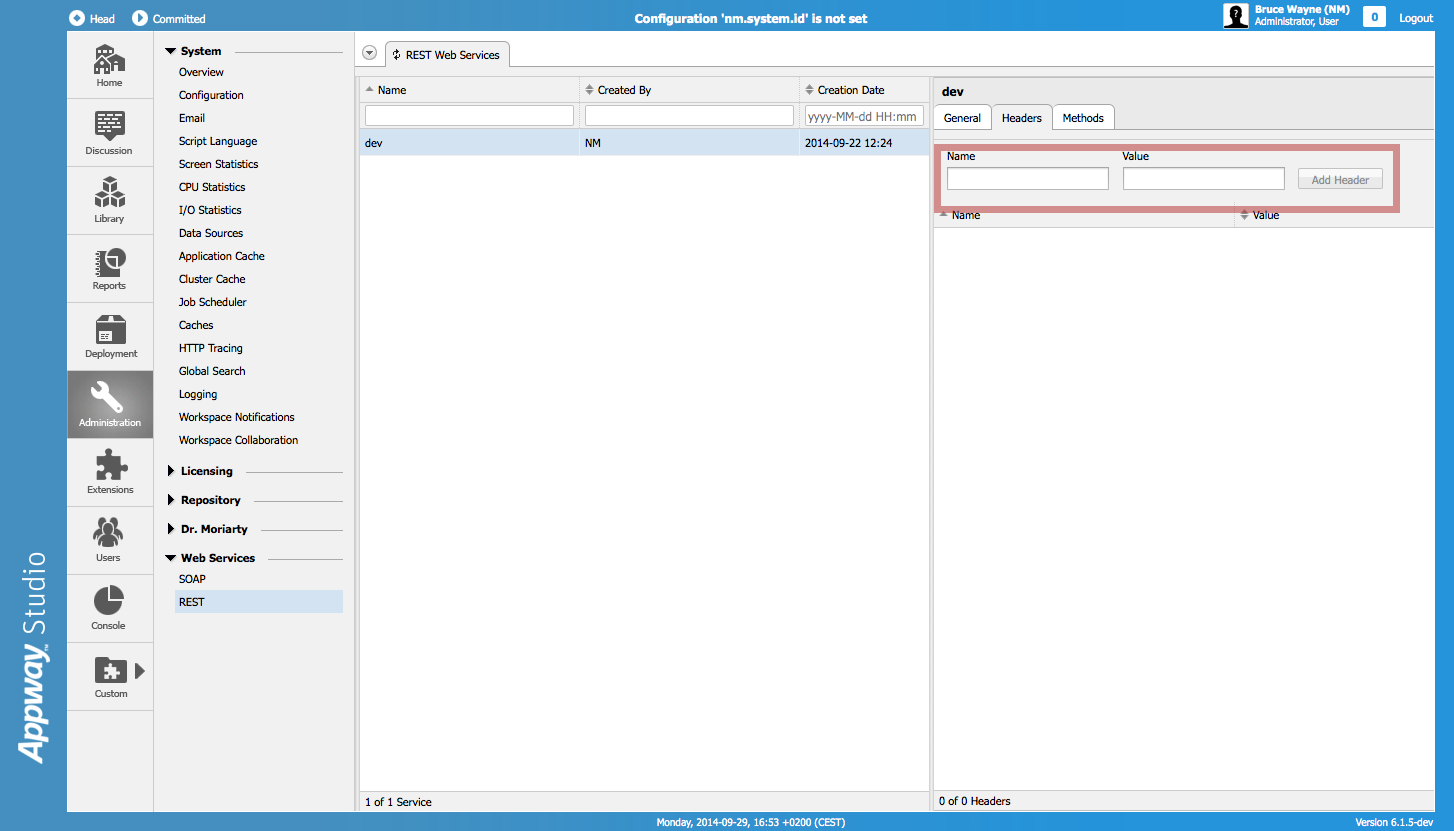Click the Created By filter field

689,116
